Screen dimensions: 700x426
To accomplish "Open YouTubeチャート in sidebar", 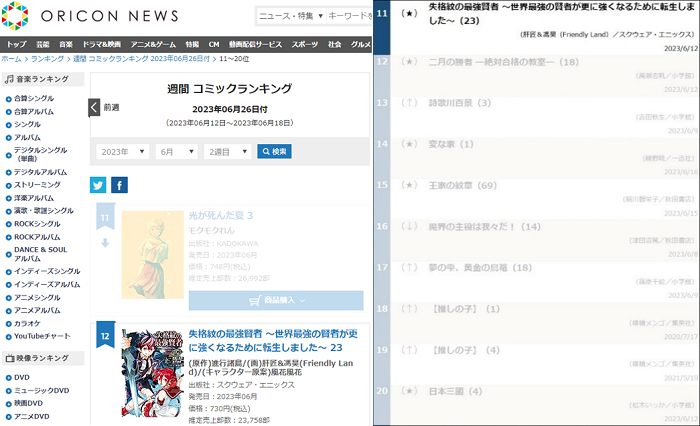I will pos(42,336).
